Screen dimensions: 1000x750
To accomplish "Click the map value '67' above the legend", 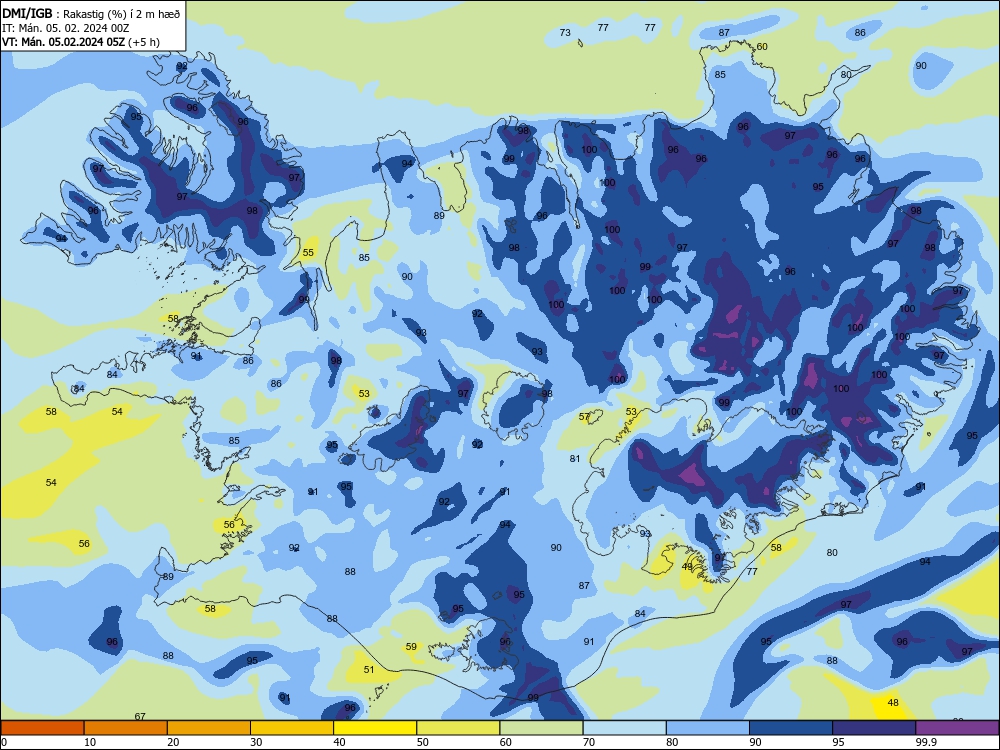I will [x=140, y=716].
